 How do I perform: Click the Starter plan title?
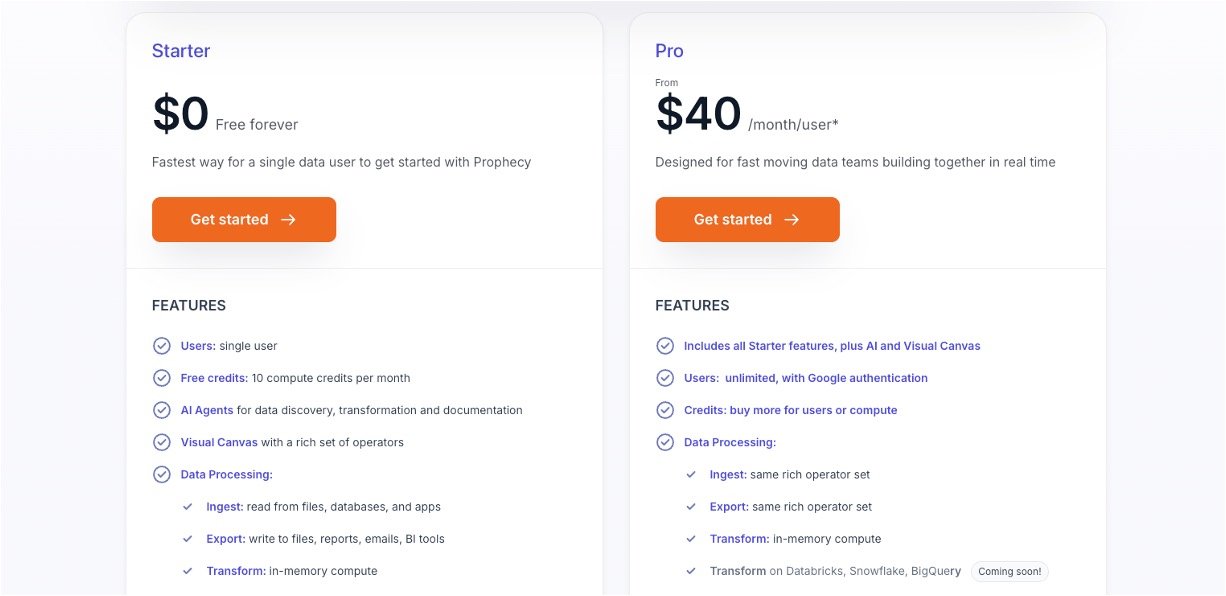pos(181,51)
